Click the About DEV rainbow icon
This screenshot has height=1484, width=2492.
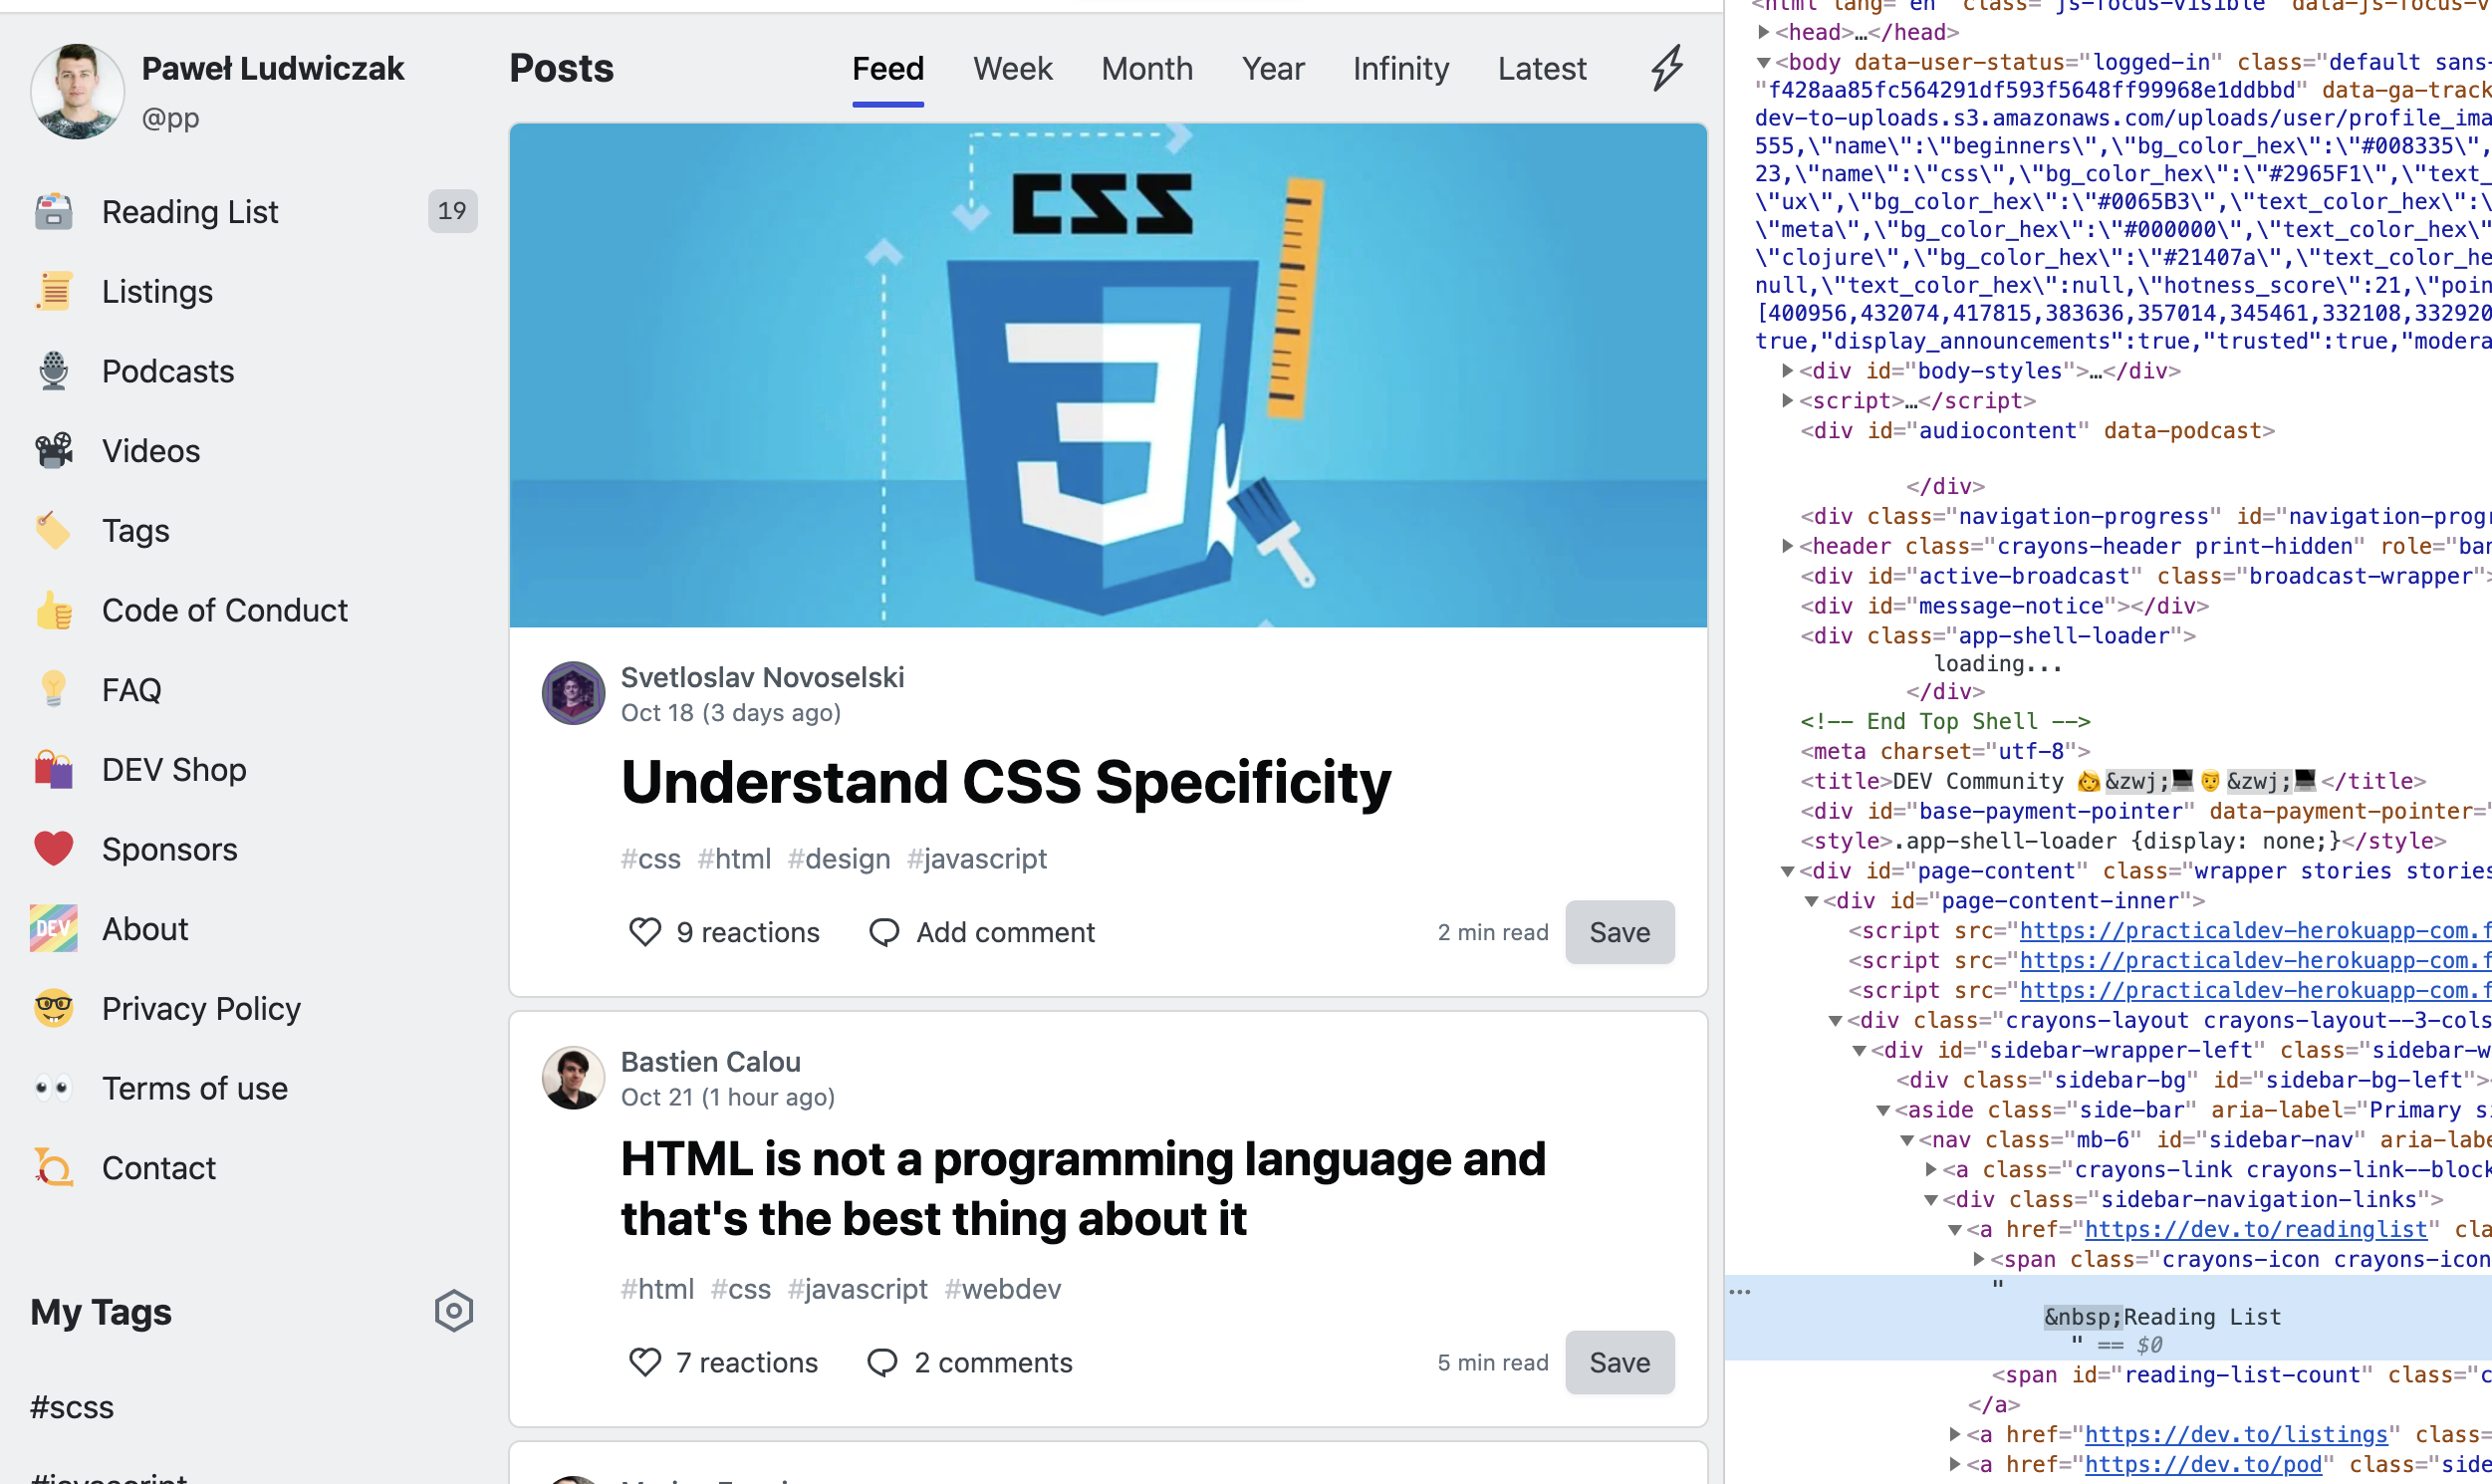click(54, 929)
